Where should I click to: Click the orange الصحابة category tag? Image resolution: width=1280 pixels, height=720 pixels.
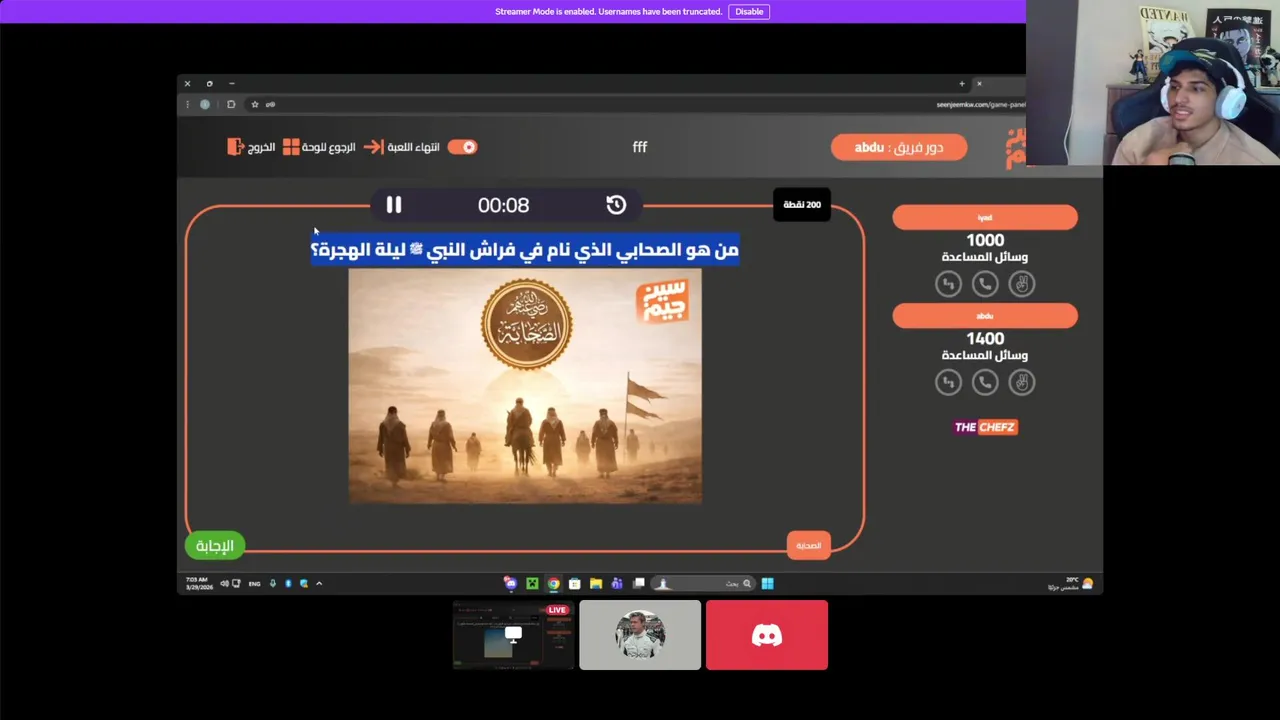pos(808,545)
